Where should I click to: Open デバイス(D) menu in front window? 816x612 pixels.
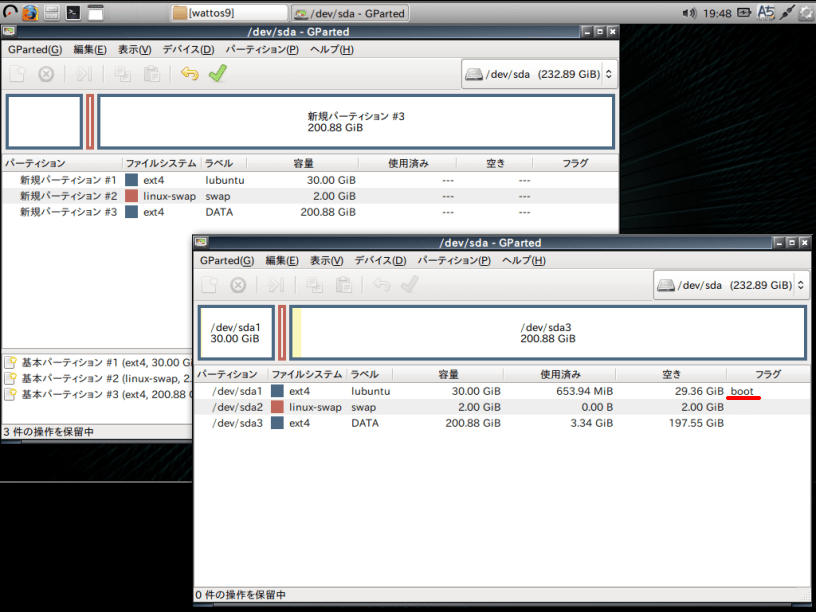[x=380, y=260]
